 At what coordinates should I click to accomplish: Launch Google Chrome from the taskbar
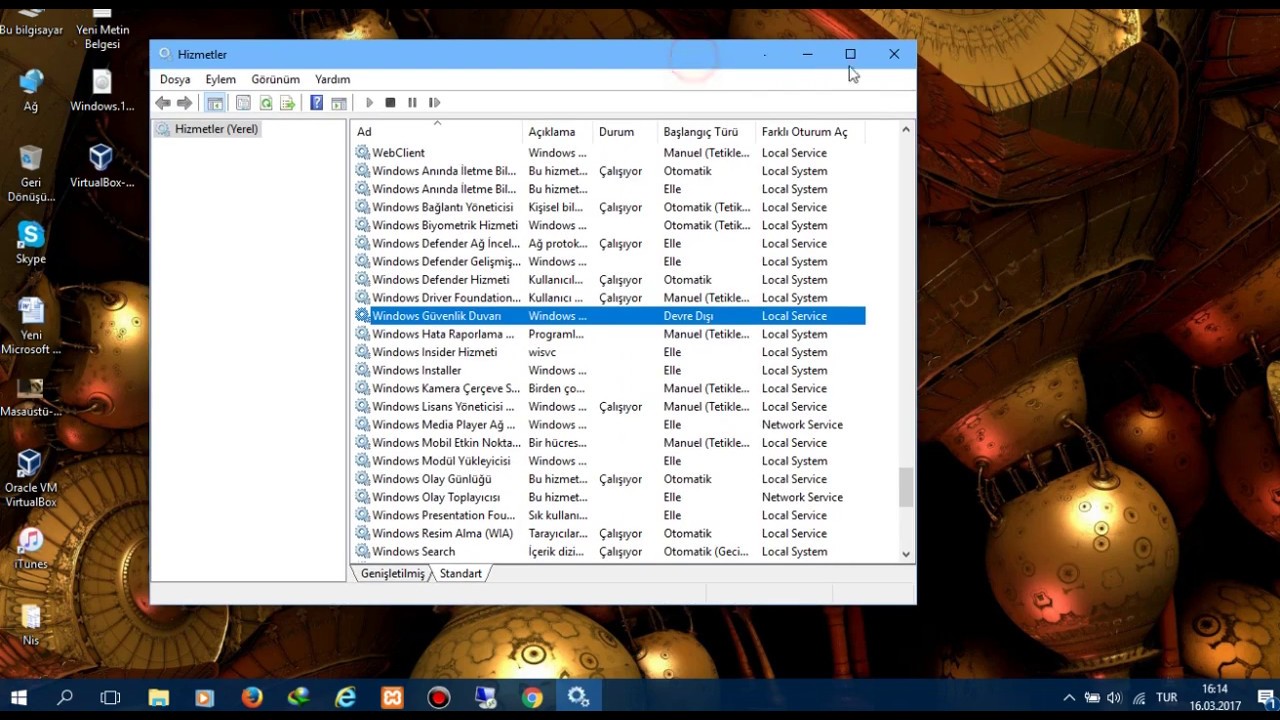click(x=532, y=698)
